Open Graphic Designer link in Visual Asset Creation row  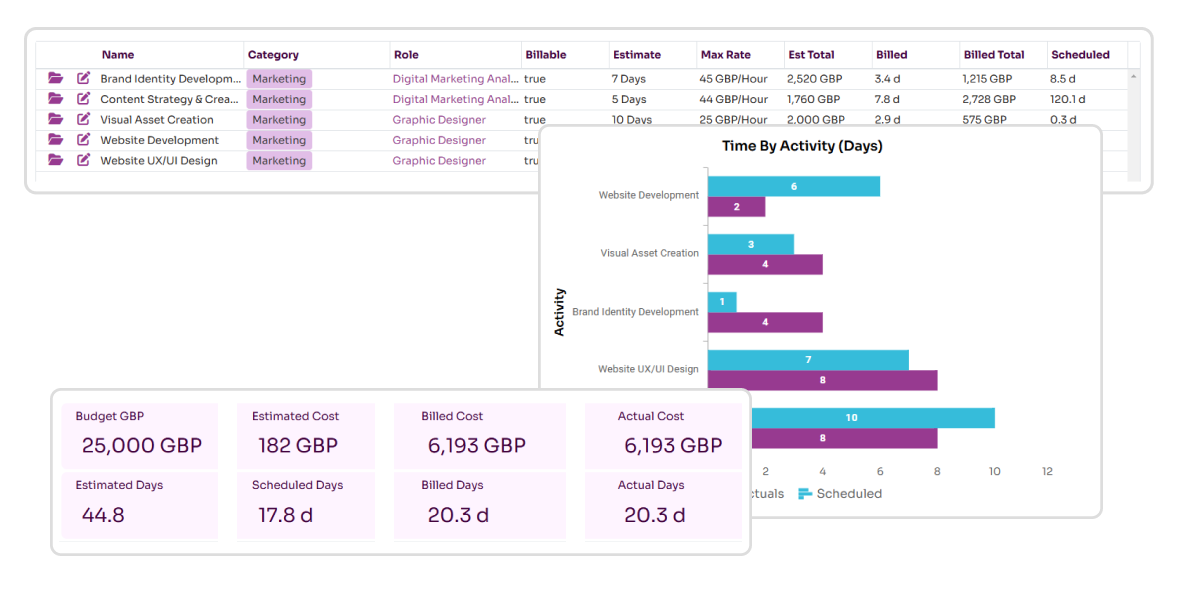click(439, 119)
